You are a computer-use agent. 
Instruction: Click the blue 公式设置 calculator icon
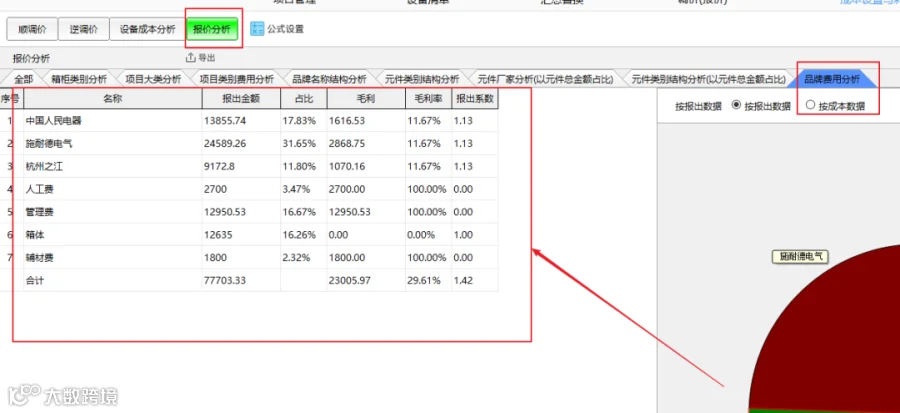[257, 29]
